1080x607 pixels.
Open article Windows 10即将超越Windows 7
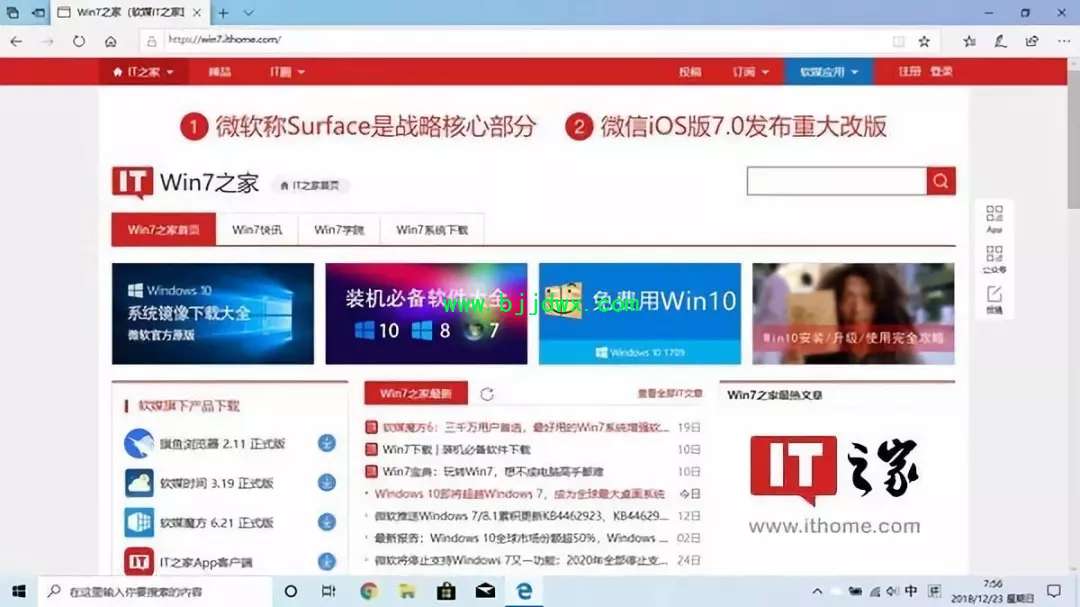pyautogui.click(x=519, y=493)
